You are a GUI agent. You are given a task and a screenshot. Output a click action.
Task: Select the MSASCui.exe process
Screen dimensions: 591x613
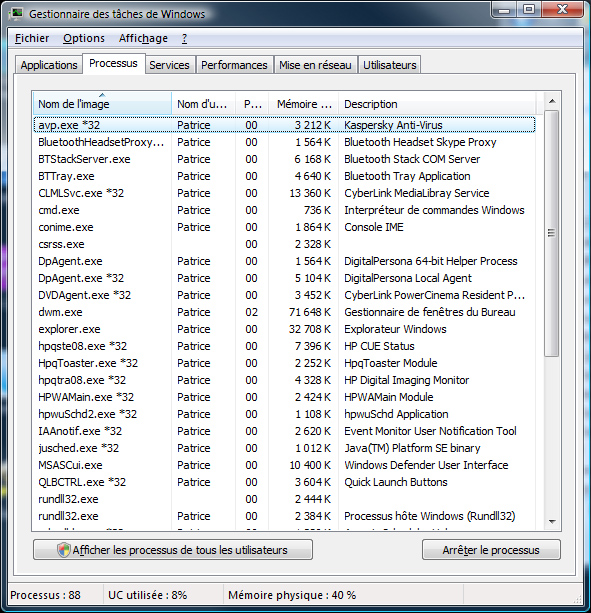284,465
